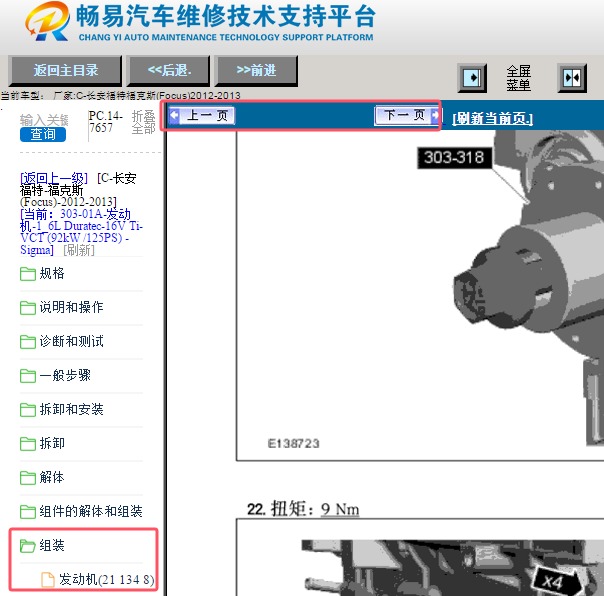Go back with the <<后退 button
The width and height of the screenshot is (604, 596).
pyautogui.click(x=169, y=71)
